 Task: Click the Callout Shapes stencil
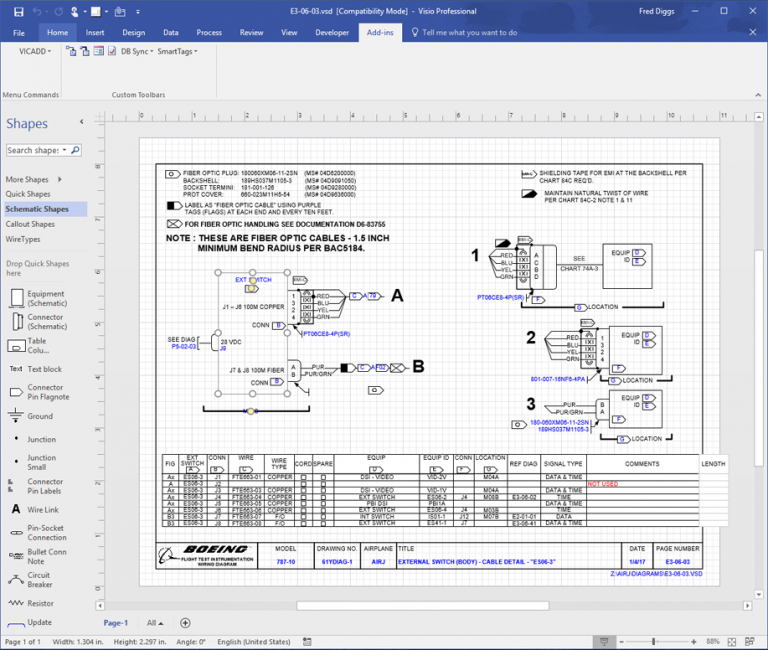pos(30,224)
